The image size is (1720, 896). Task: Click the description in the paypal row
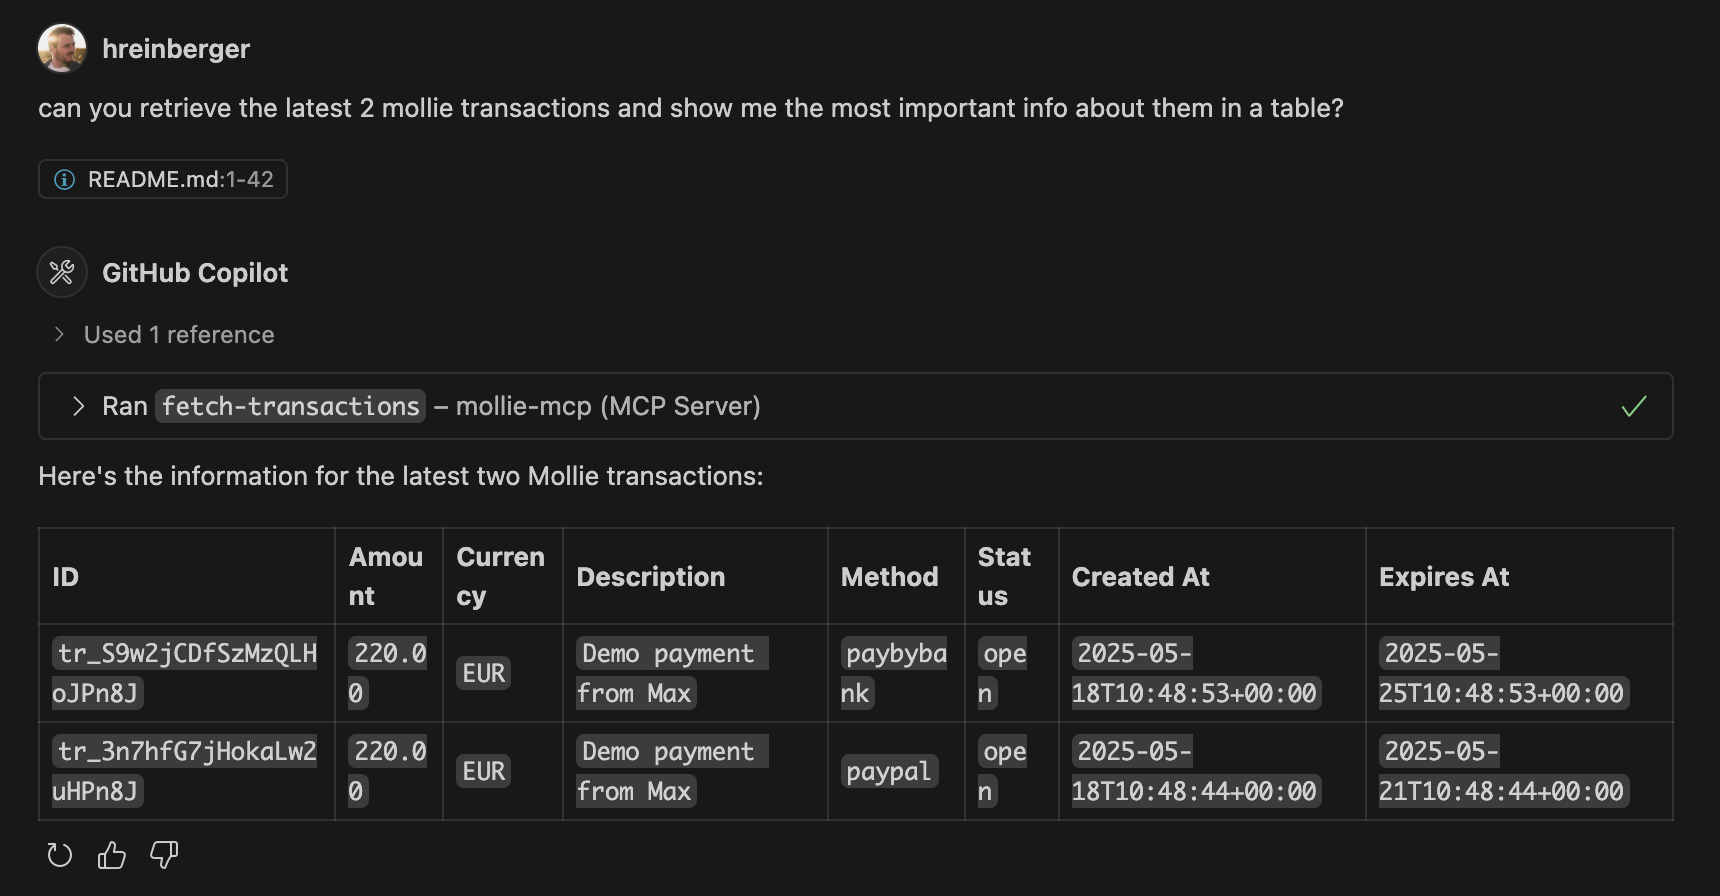point(672,771)
